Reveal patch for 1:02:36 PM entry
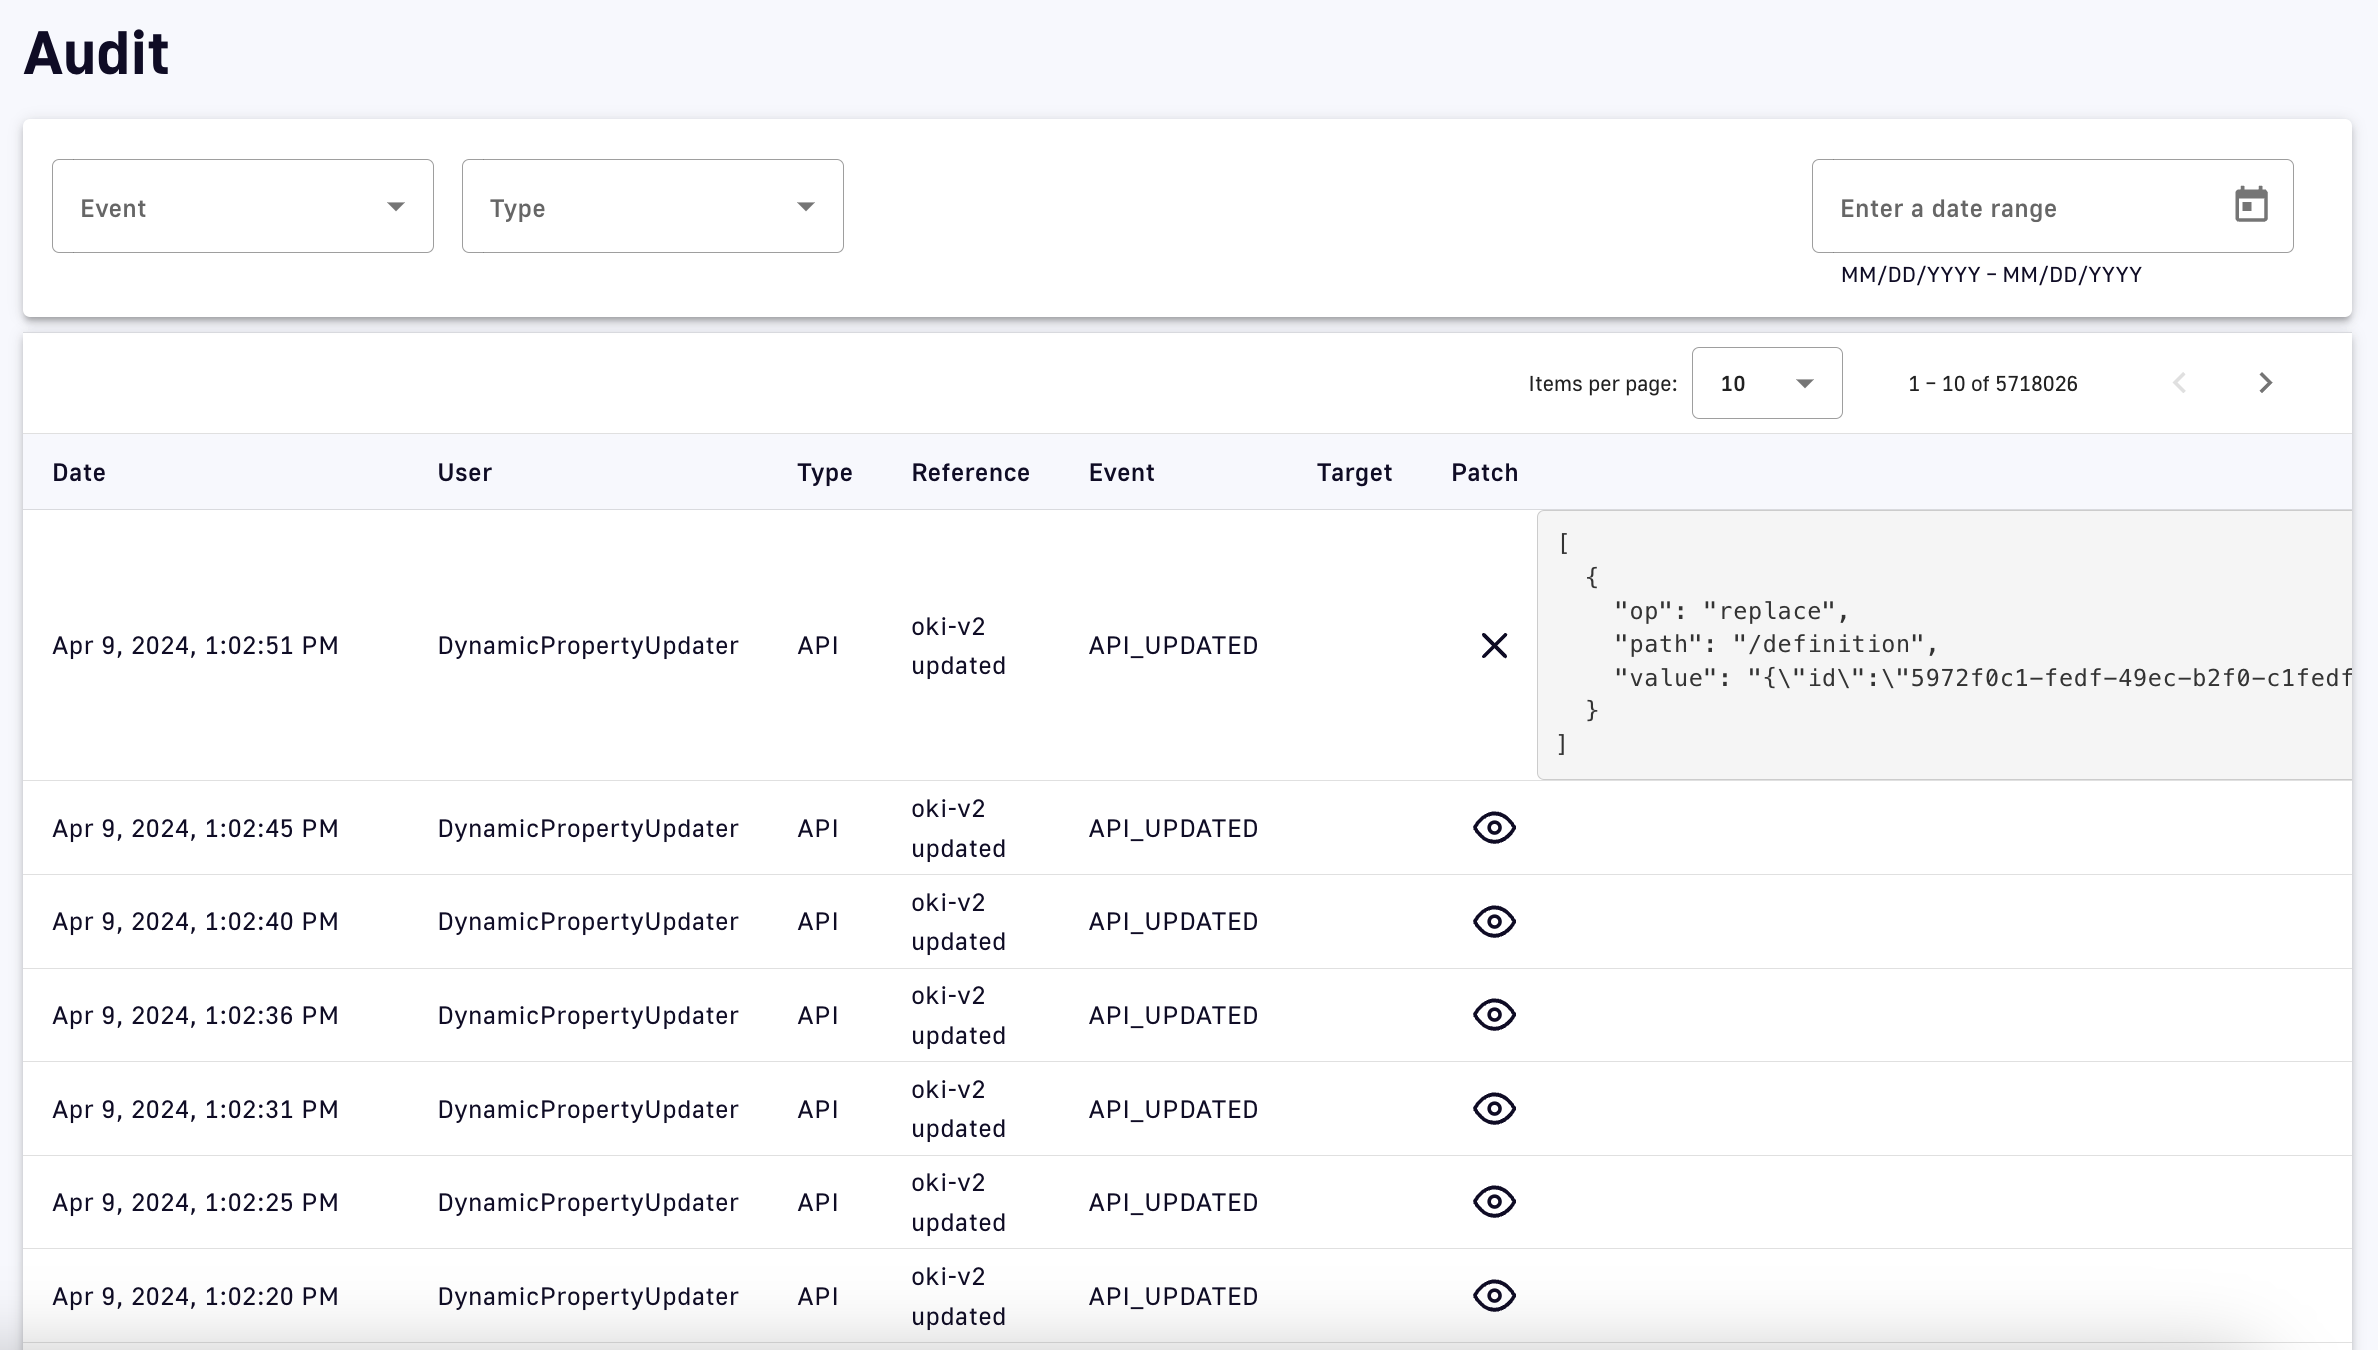The width and height of the screenshot is (2378, 1350). pyautogui.click(x=1494, y=1015)
